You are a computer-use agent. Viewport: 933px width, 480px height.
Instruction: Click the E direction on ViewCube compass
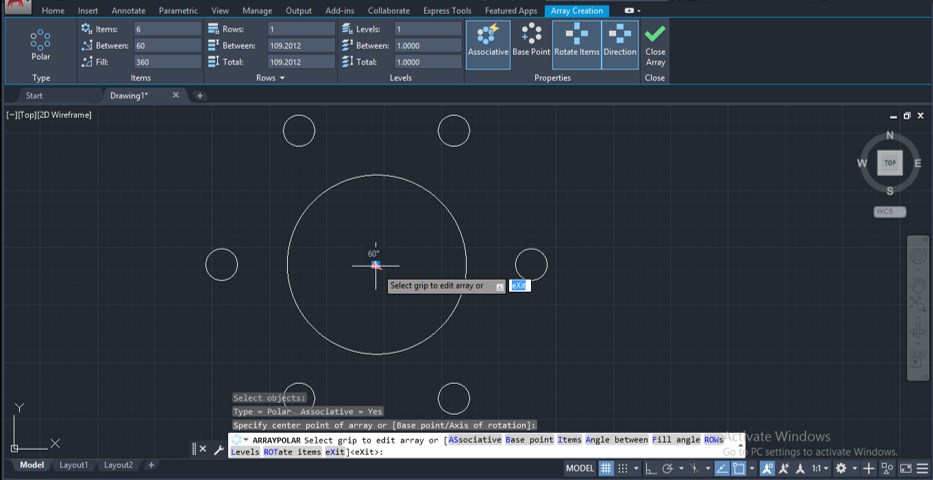click(x=918, y=163)
